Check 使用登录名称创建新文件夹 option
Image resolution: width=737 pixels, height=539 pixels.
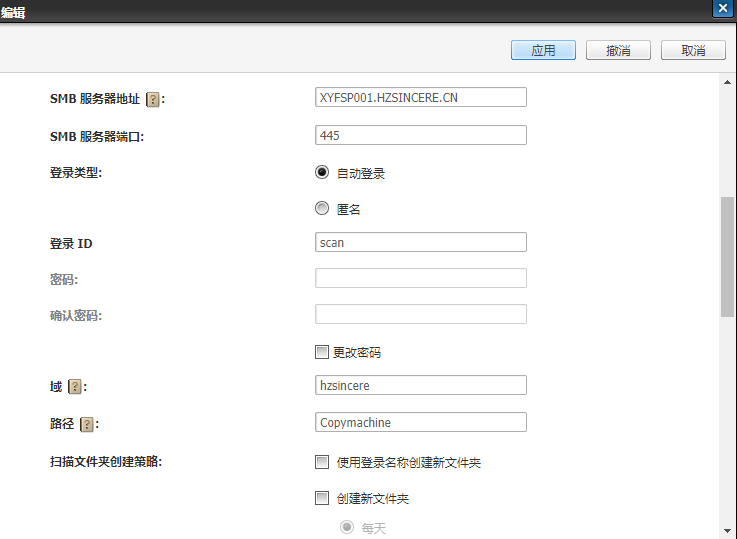(322, 462)
